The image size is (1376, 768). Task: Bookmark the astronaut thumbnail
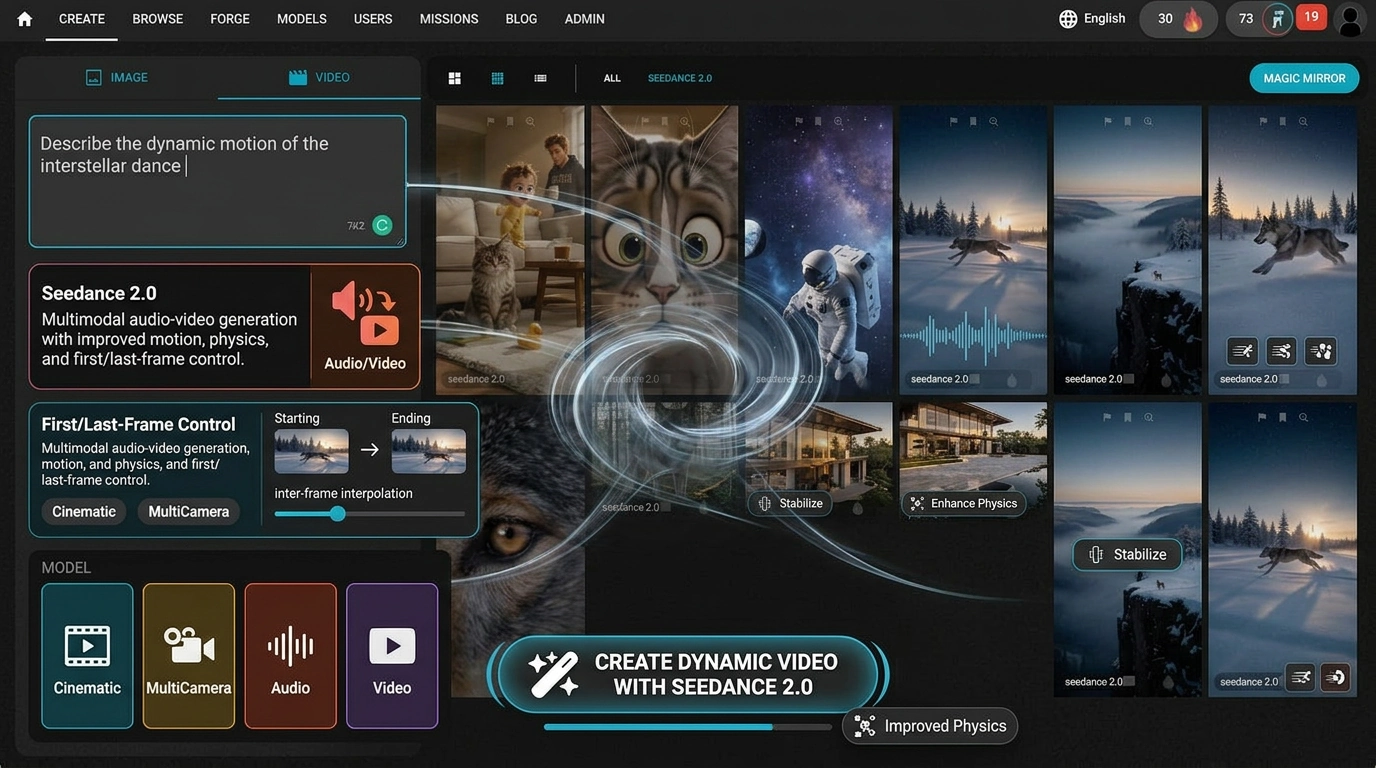[x=818, y=121]
